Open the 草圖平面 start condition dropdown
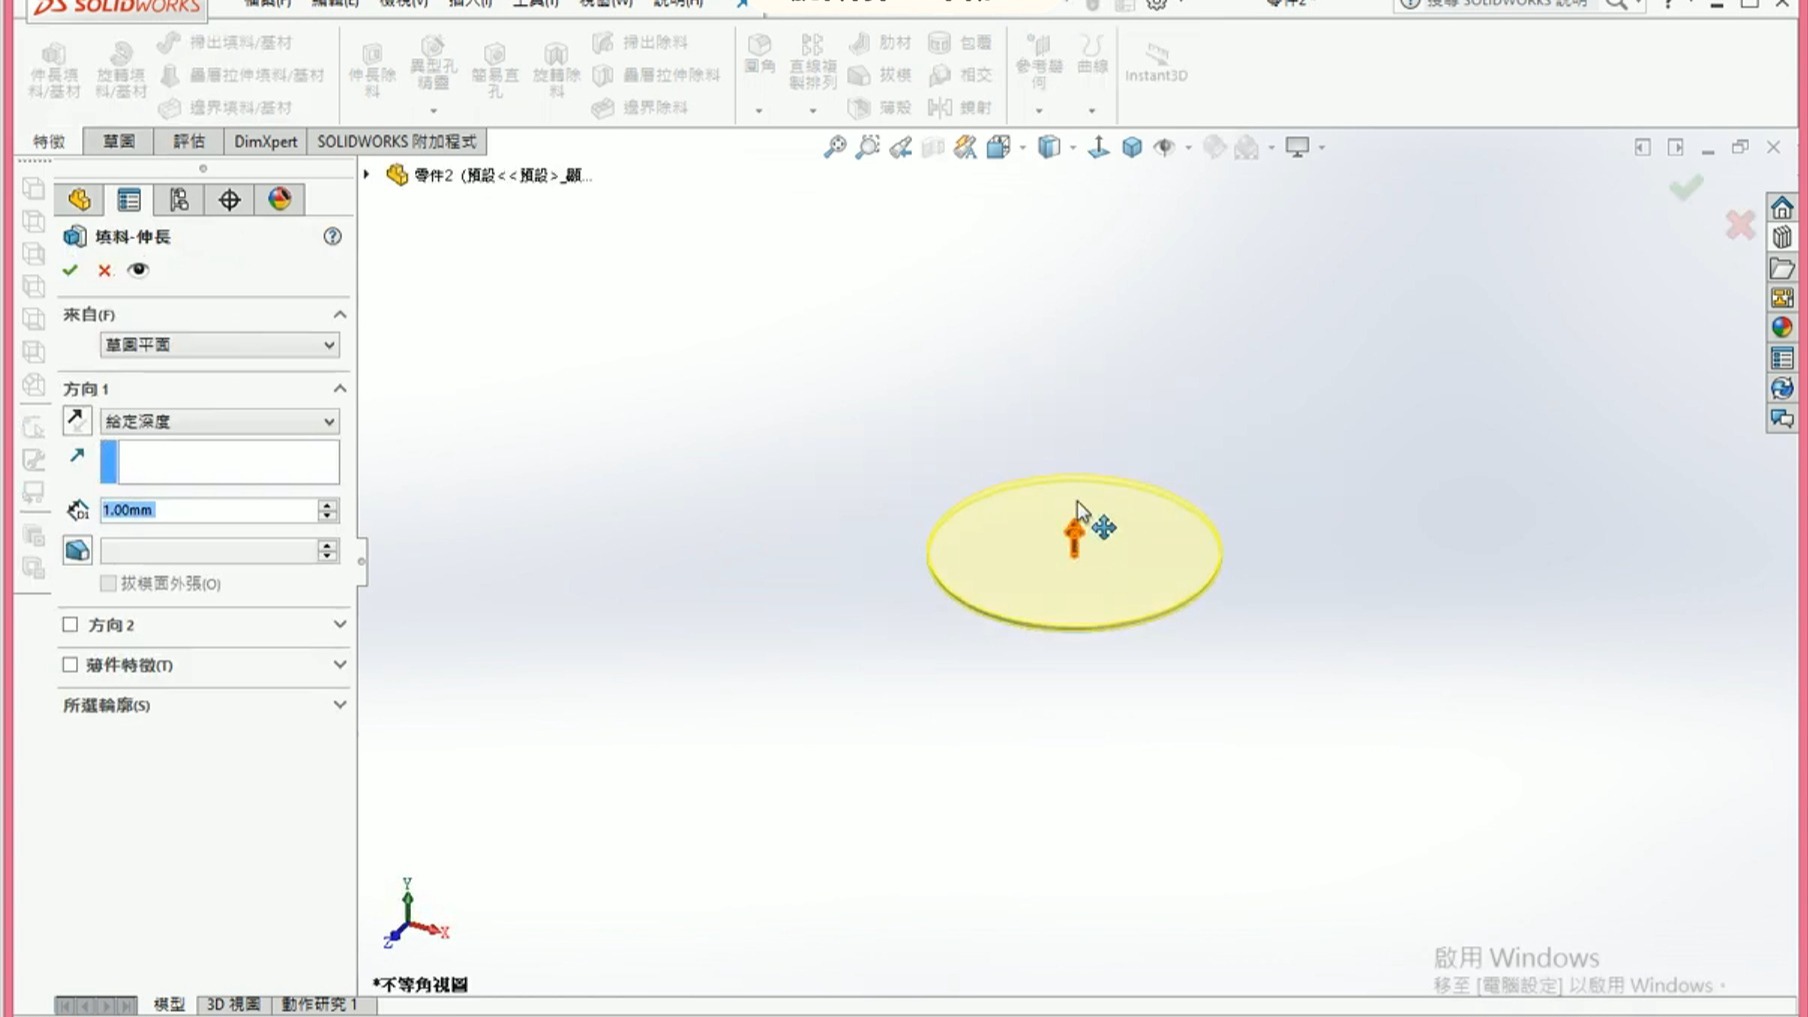 219,345
